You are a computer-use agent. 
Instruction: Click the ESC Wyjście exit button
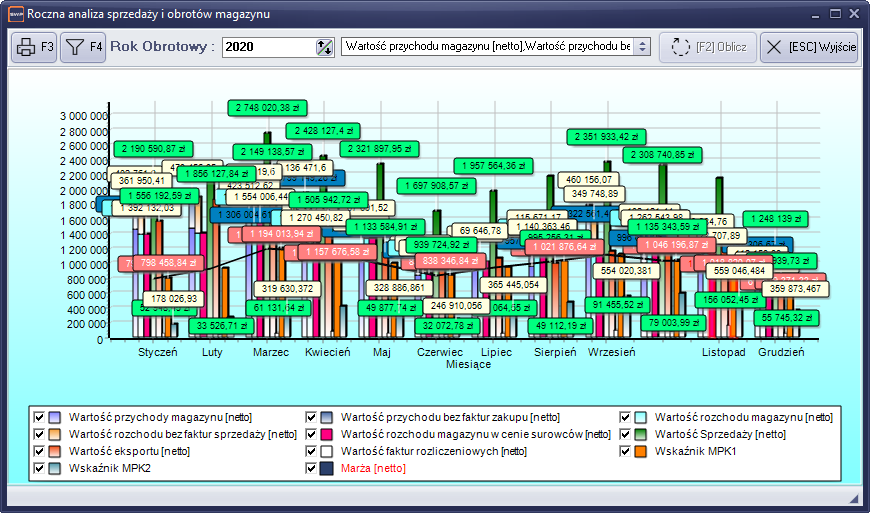click(809, 47)
